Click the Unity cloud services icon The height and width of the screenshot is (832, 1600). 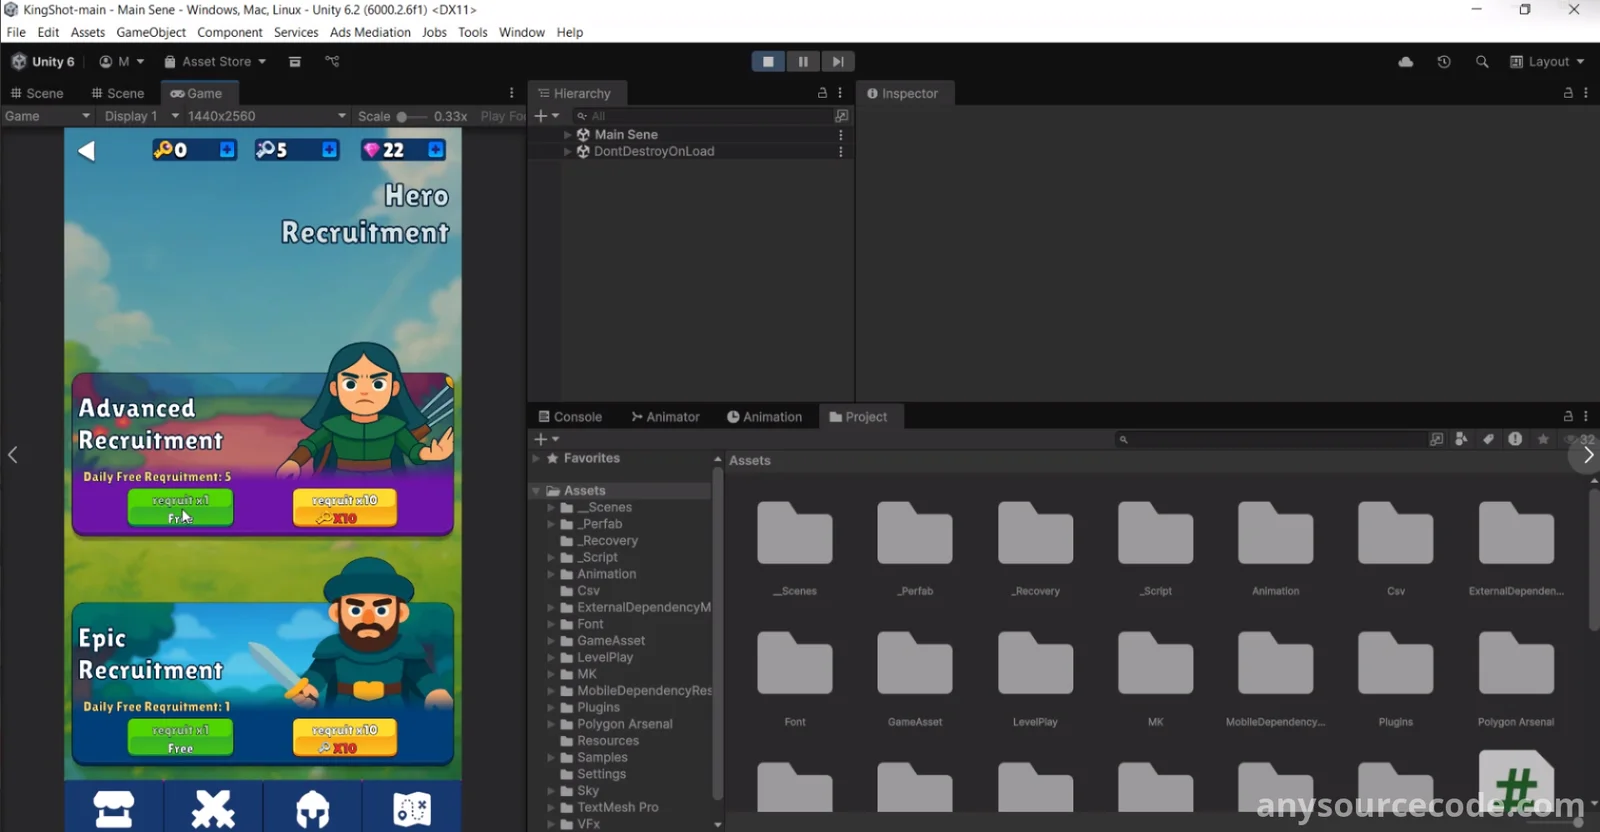(x=1405, y=62)
